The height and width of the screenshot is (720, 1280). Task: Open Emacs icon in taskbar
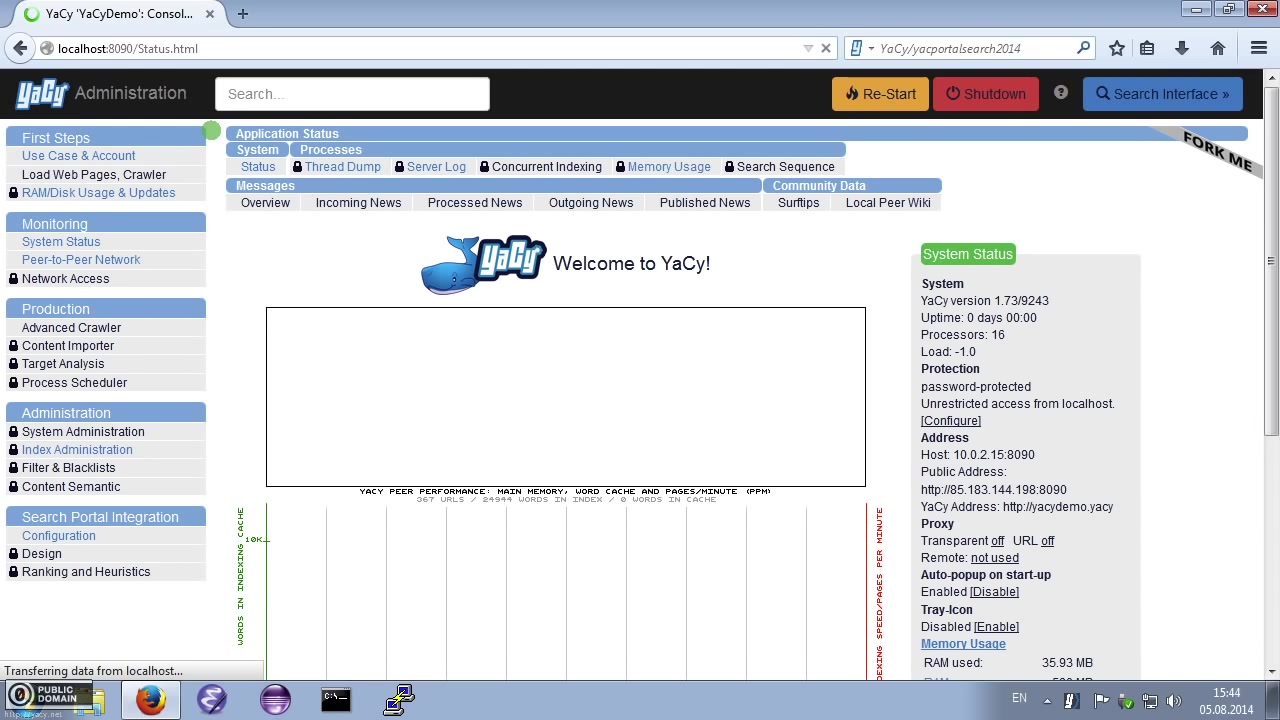(212, 700)
